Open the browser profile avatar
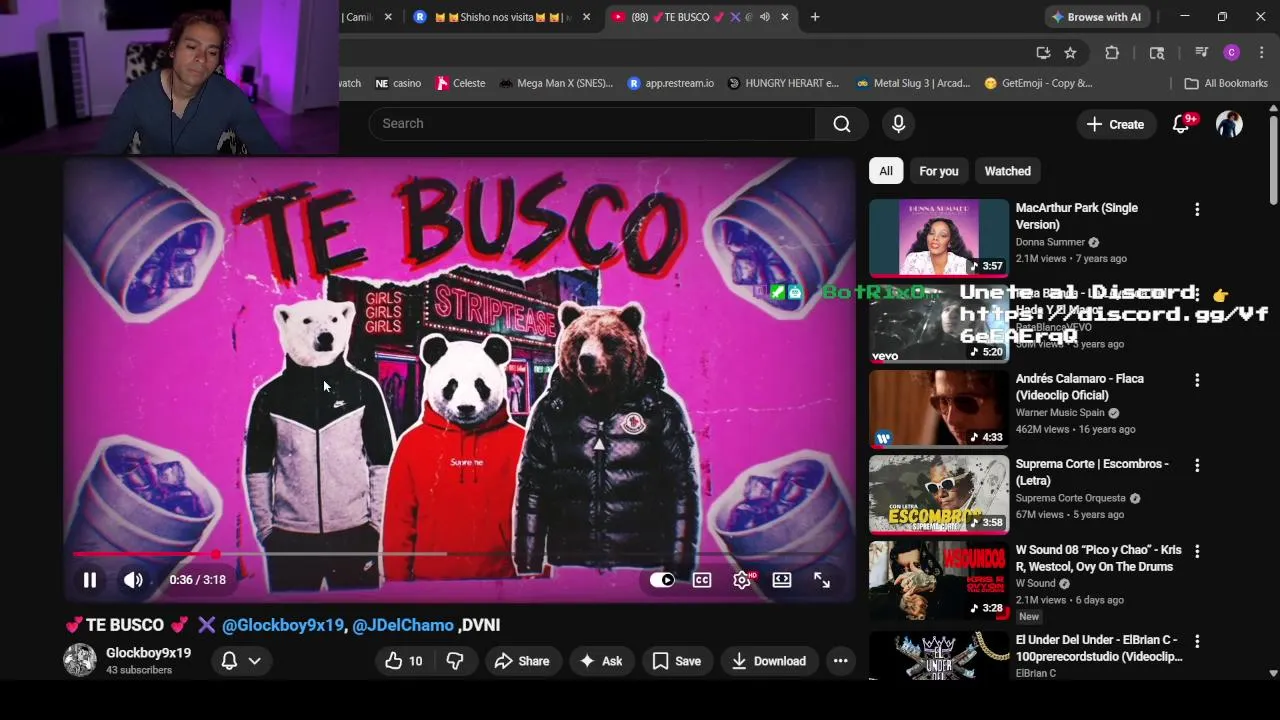 point(1232,53)
